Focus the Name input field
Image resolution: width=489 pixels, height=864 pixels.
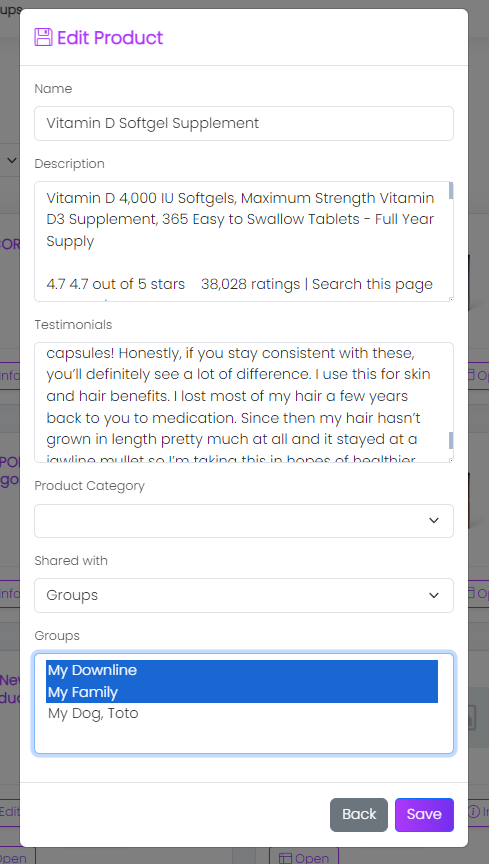244,123
